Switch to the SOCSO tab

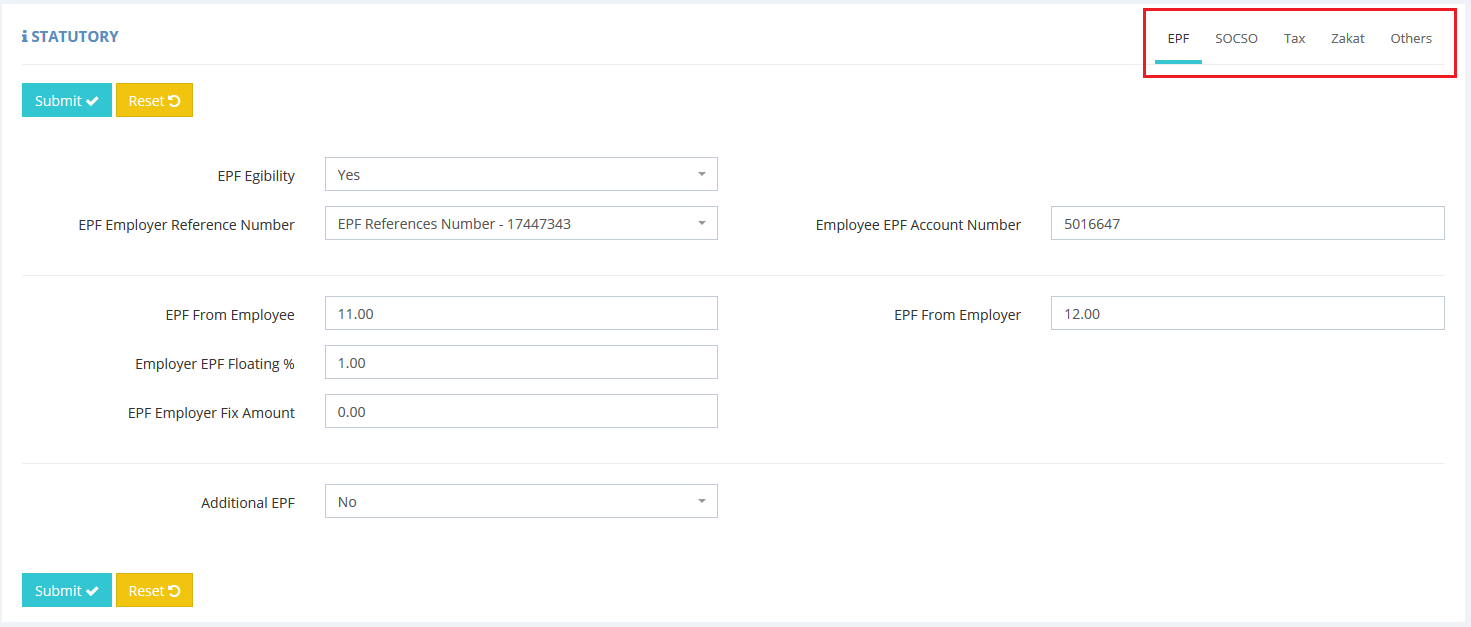coord(1236,39)
